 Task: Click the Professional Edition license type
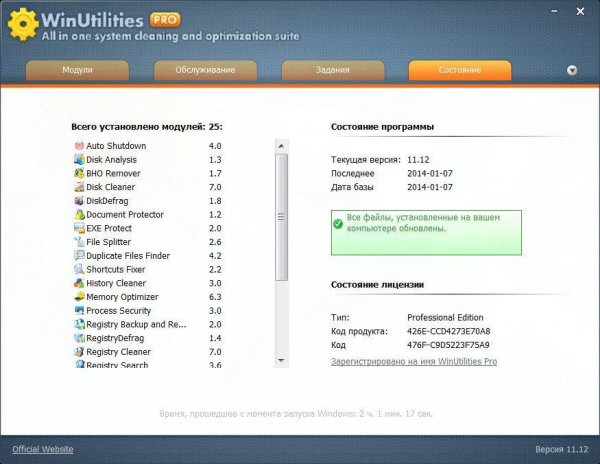(445, 317)
